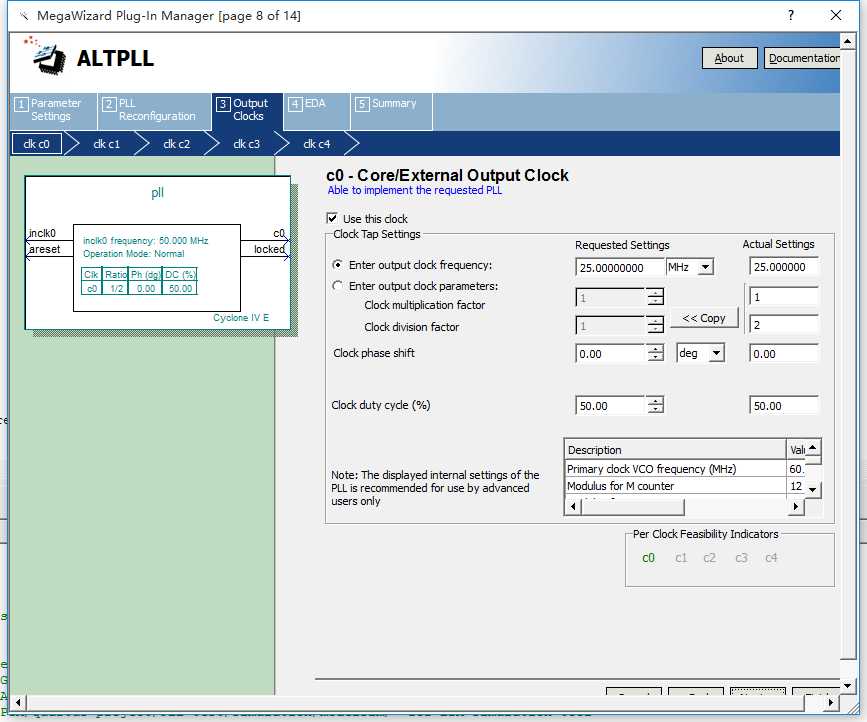This screenshot has width=867, height=722.
Task: Click 'Modulus for M counter' row
Action: pos(685,486)
